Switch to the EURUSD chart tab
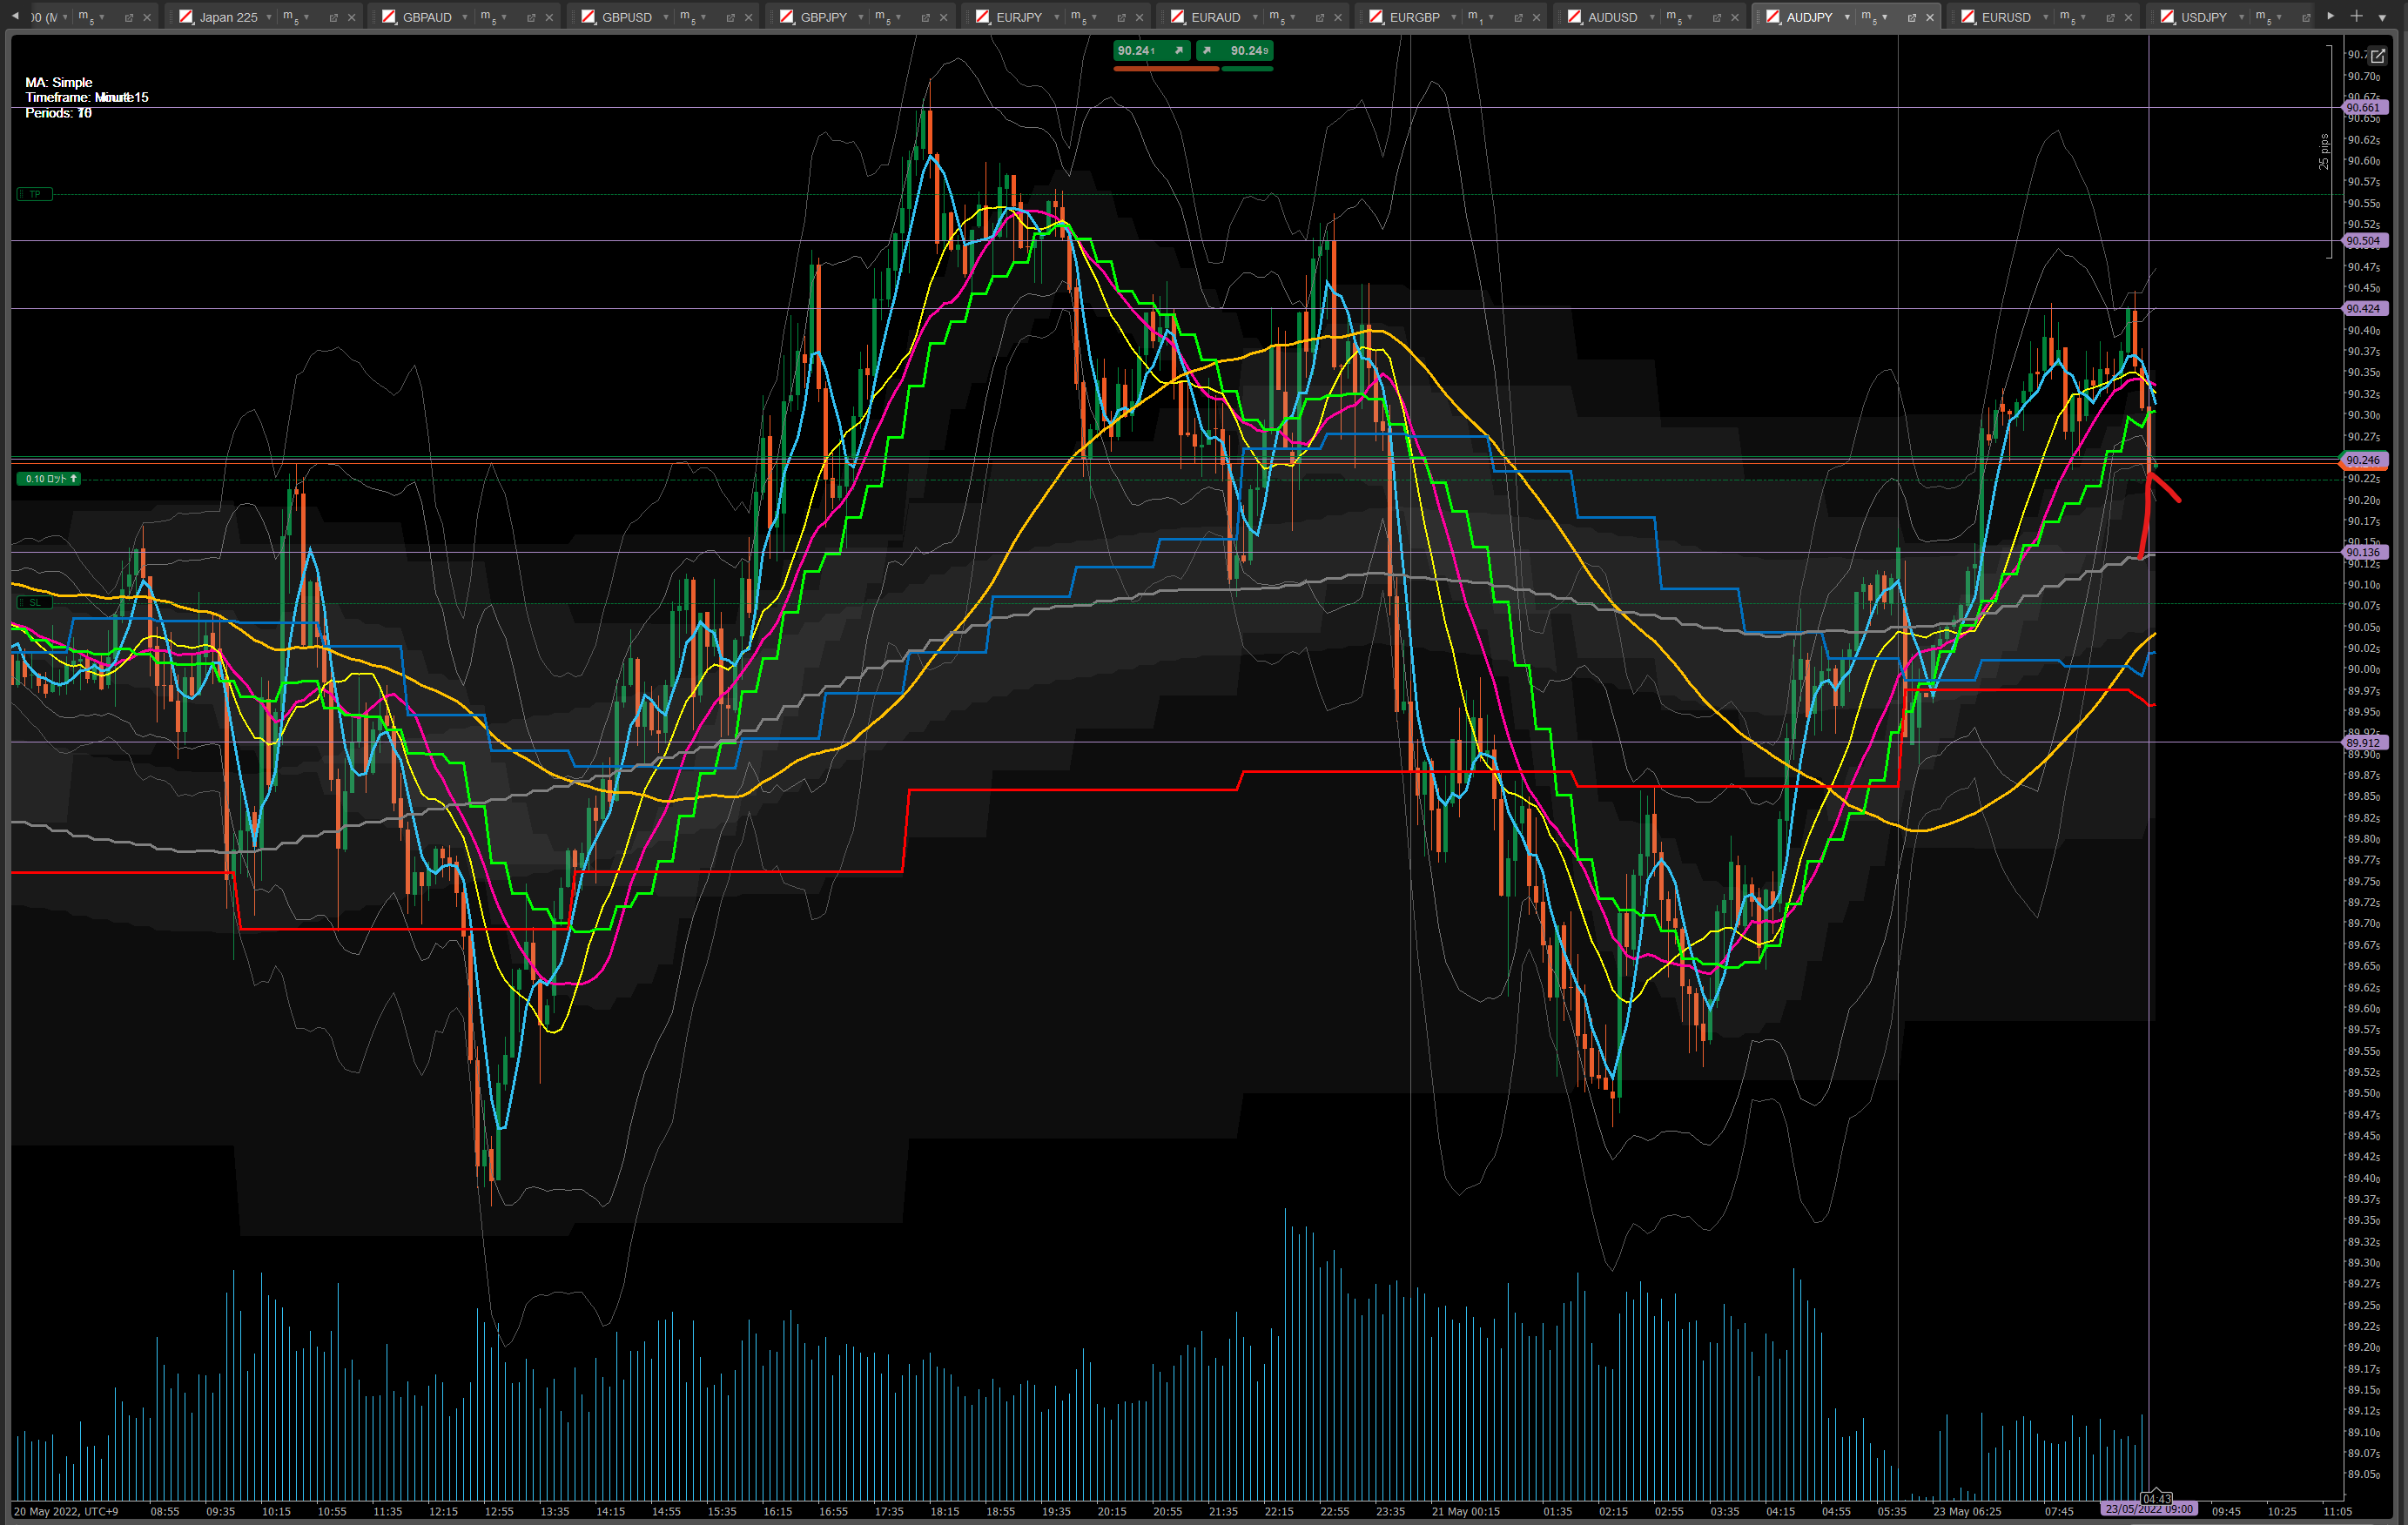The image size is (2408, 1525). click(x=2005, y=17)
